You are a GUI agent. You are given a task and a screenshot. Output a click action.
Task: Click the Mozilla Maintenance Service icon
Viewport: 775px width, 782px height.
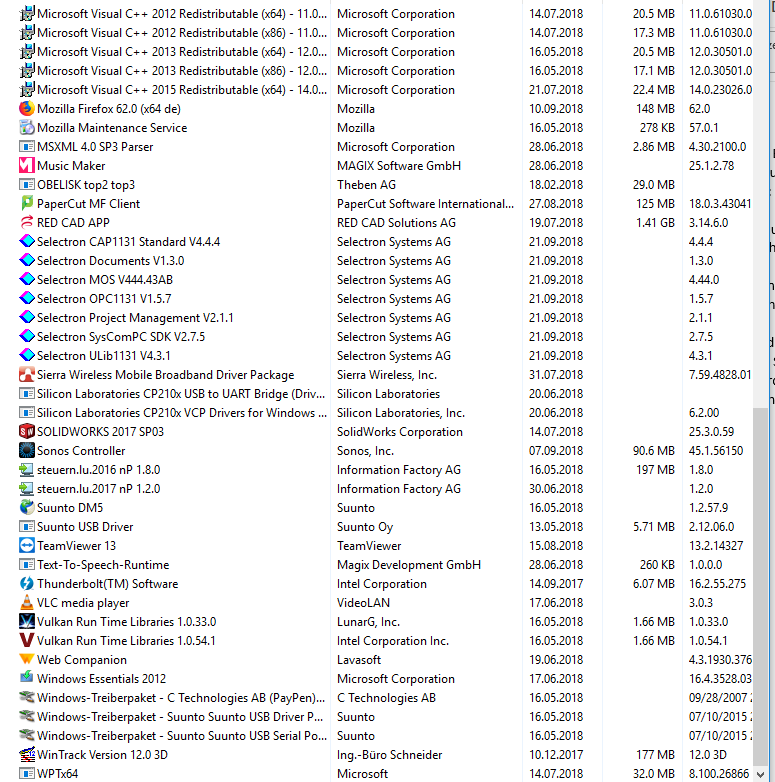[26, 128]
